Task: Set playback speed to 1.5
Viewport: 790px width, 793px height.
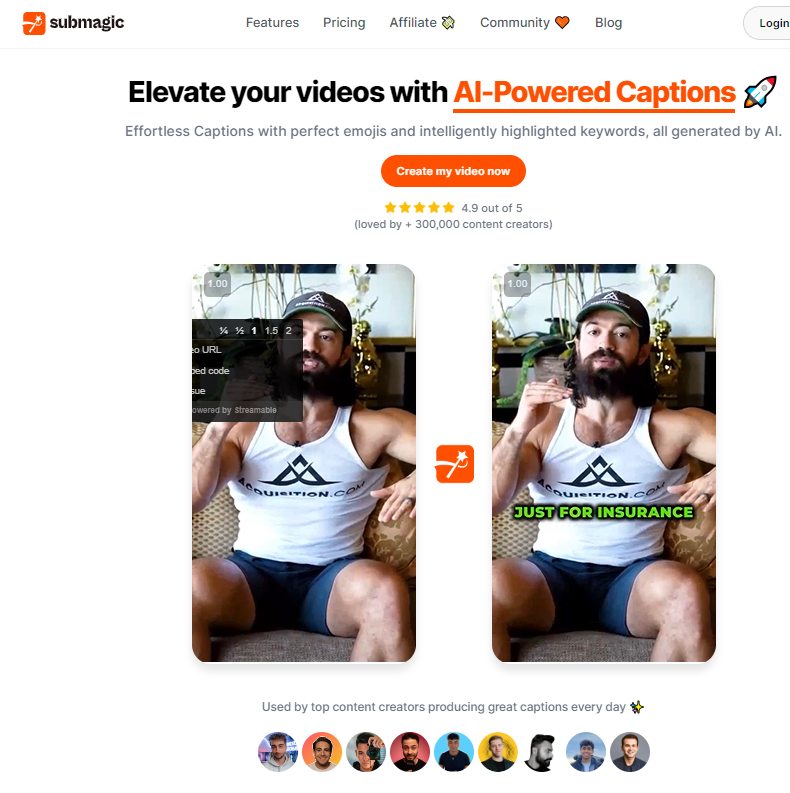Action: pos(271,331)
